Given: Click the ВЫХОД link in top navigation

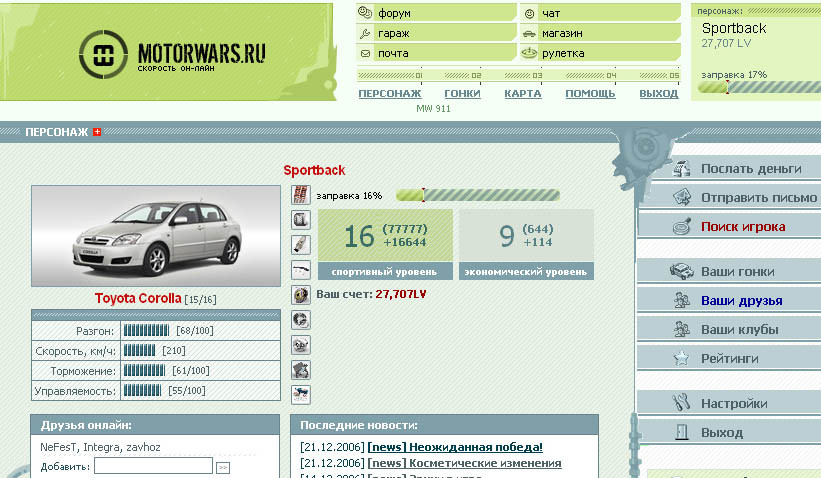Looking at the screenshot, I should tap(659, 94).
